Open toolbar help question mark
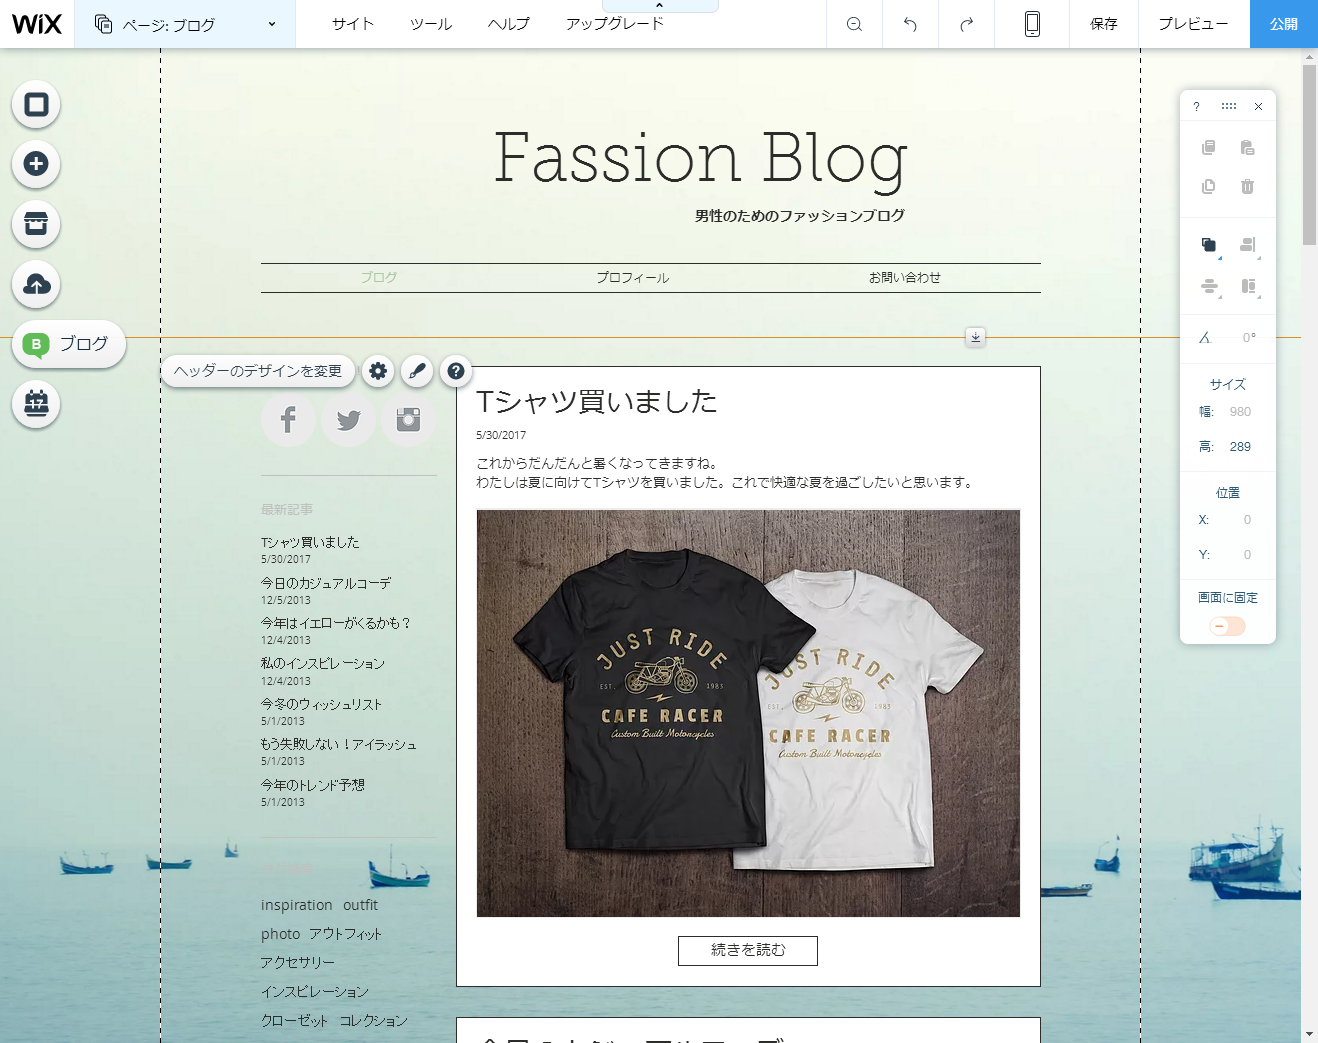The width and height of the screenshot is (1318, 1043). click(x=1196, y=106)
